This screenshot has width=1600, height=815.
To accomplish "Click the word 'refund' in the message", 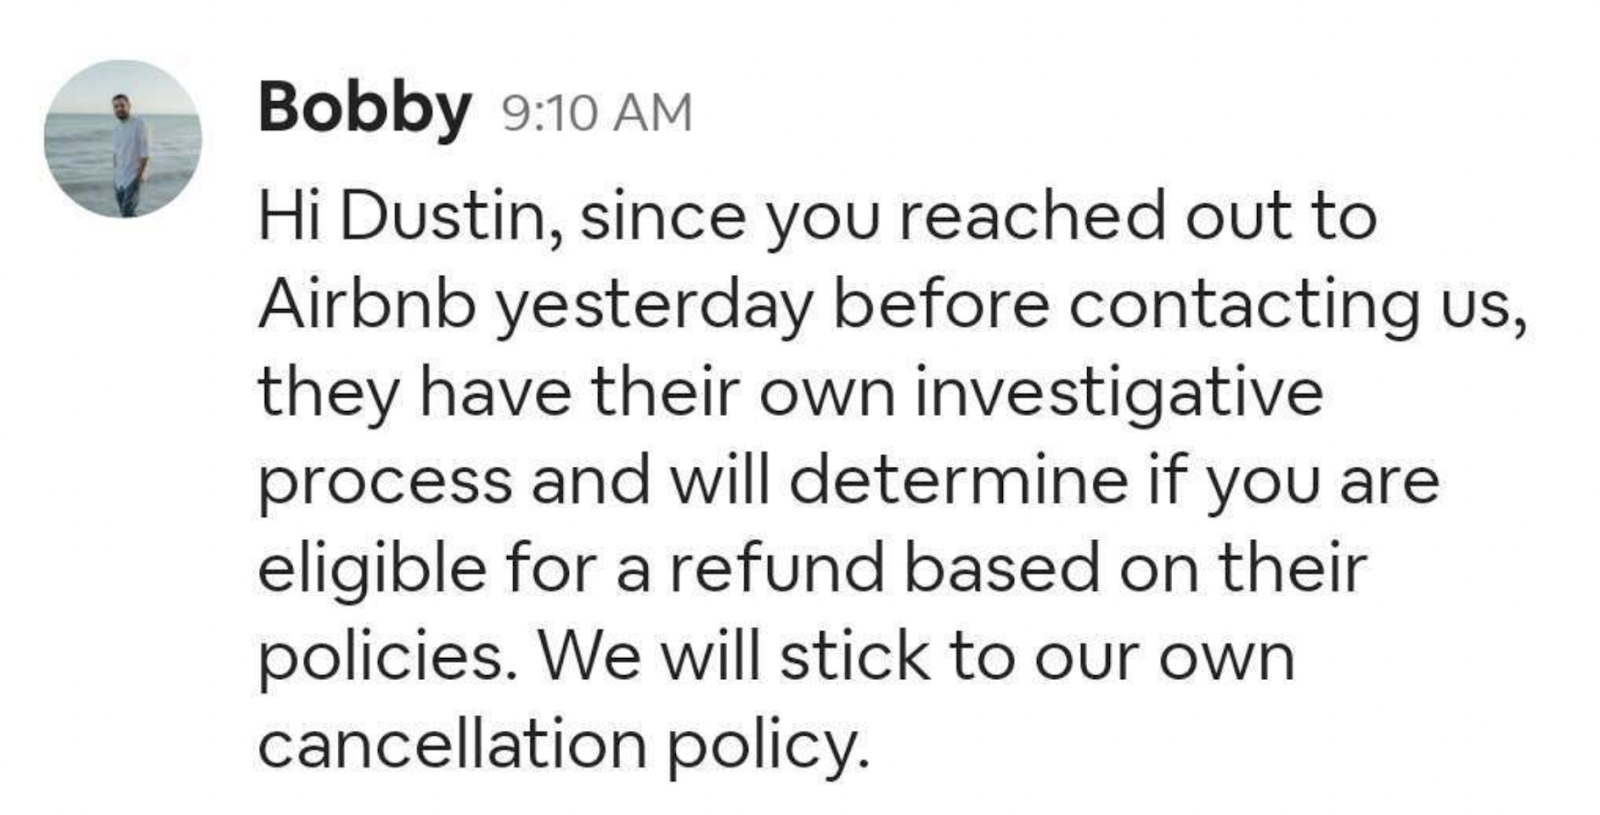I will click(x=777, y=567).
